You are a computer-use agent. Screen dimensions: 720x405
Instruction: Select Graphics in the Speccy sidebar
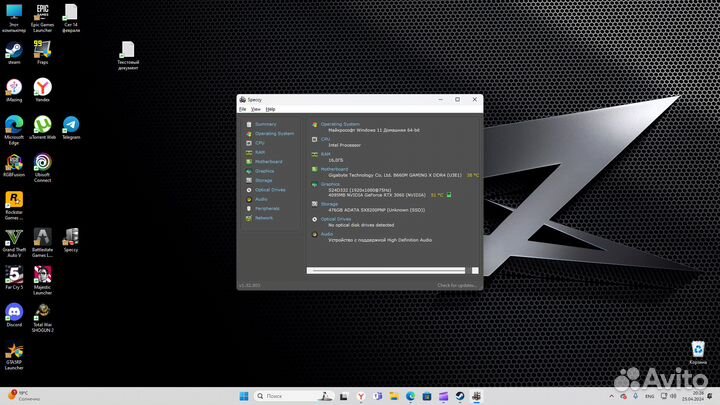point(264,171)
